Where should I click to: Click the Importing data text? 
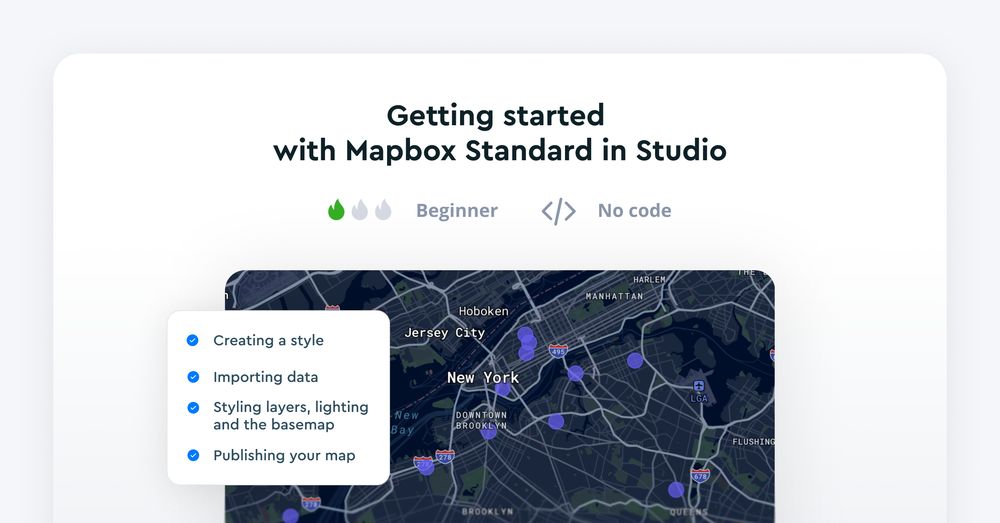(x=265, y=377)
